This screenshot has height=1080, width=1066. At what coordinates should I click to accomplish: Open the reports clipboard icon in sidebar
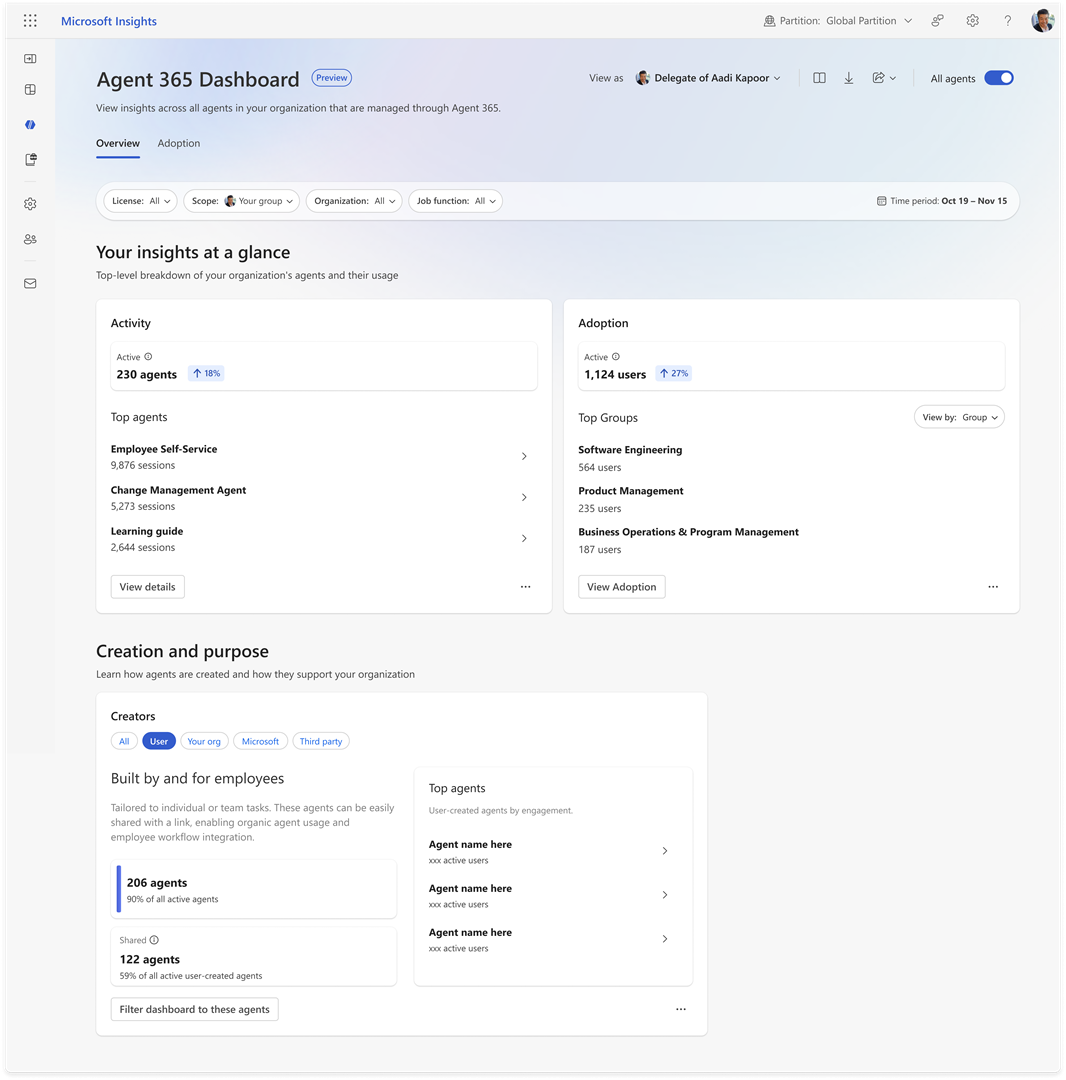(x=30, y=160)
